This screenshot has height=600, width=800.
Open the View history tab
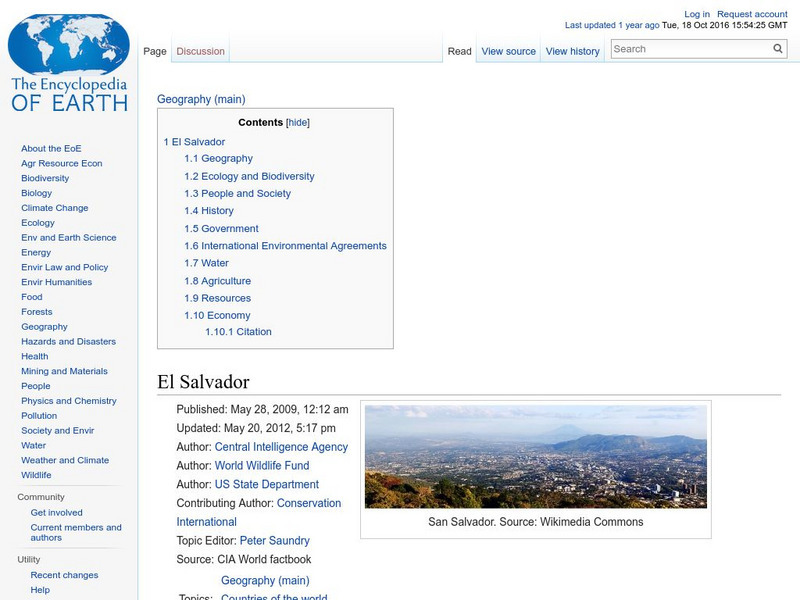coord(572,51)
